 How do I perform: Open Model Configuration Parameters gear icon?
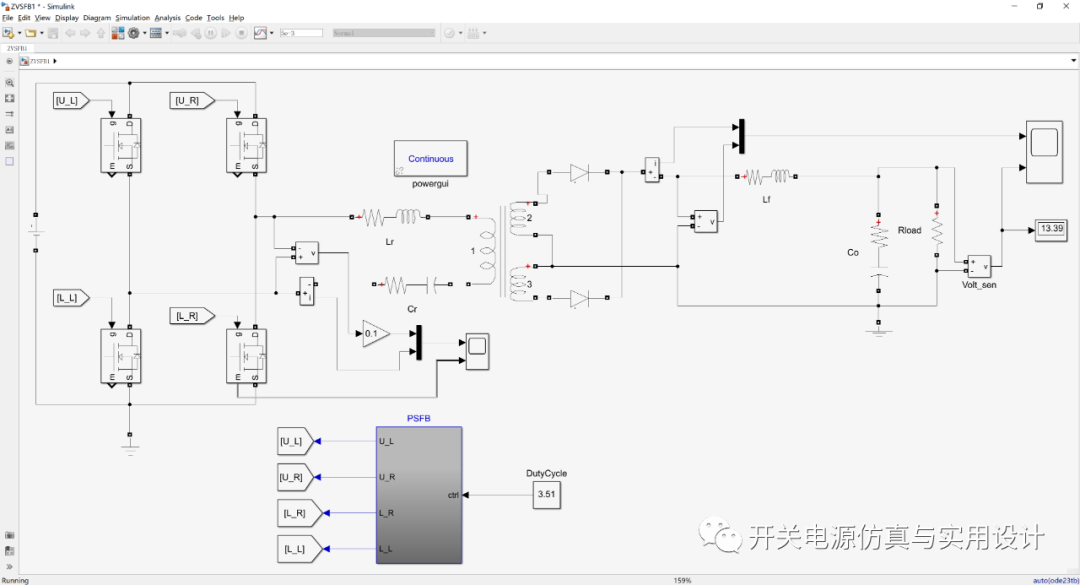pos(131,32)
